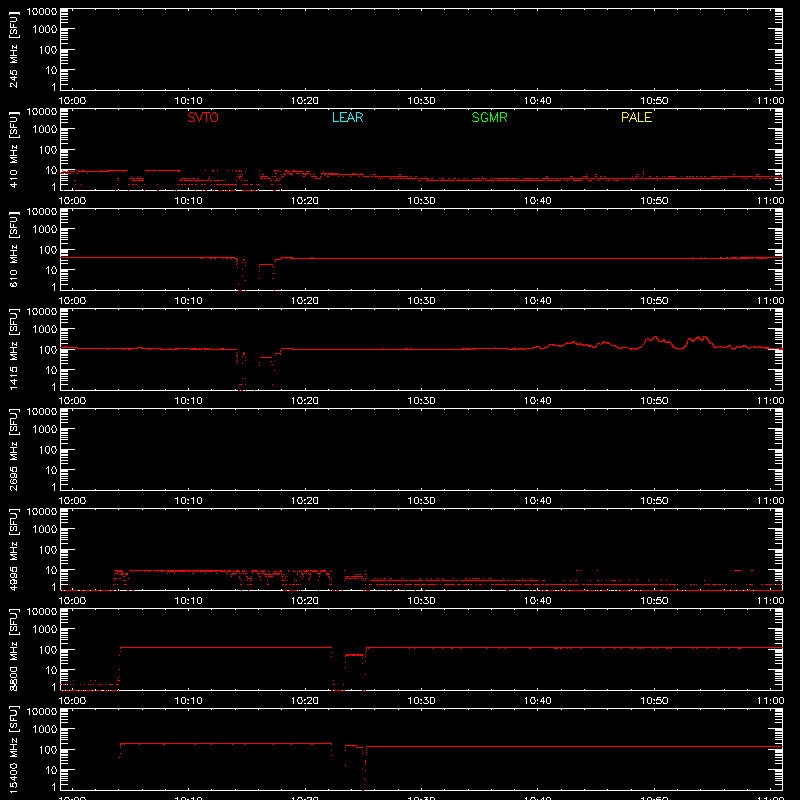Select the 1415 MHz [SFU] axis title

tap(13, 349)
